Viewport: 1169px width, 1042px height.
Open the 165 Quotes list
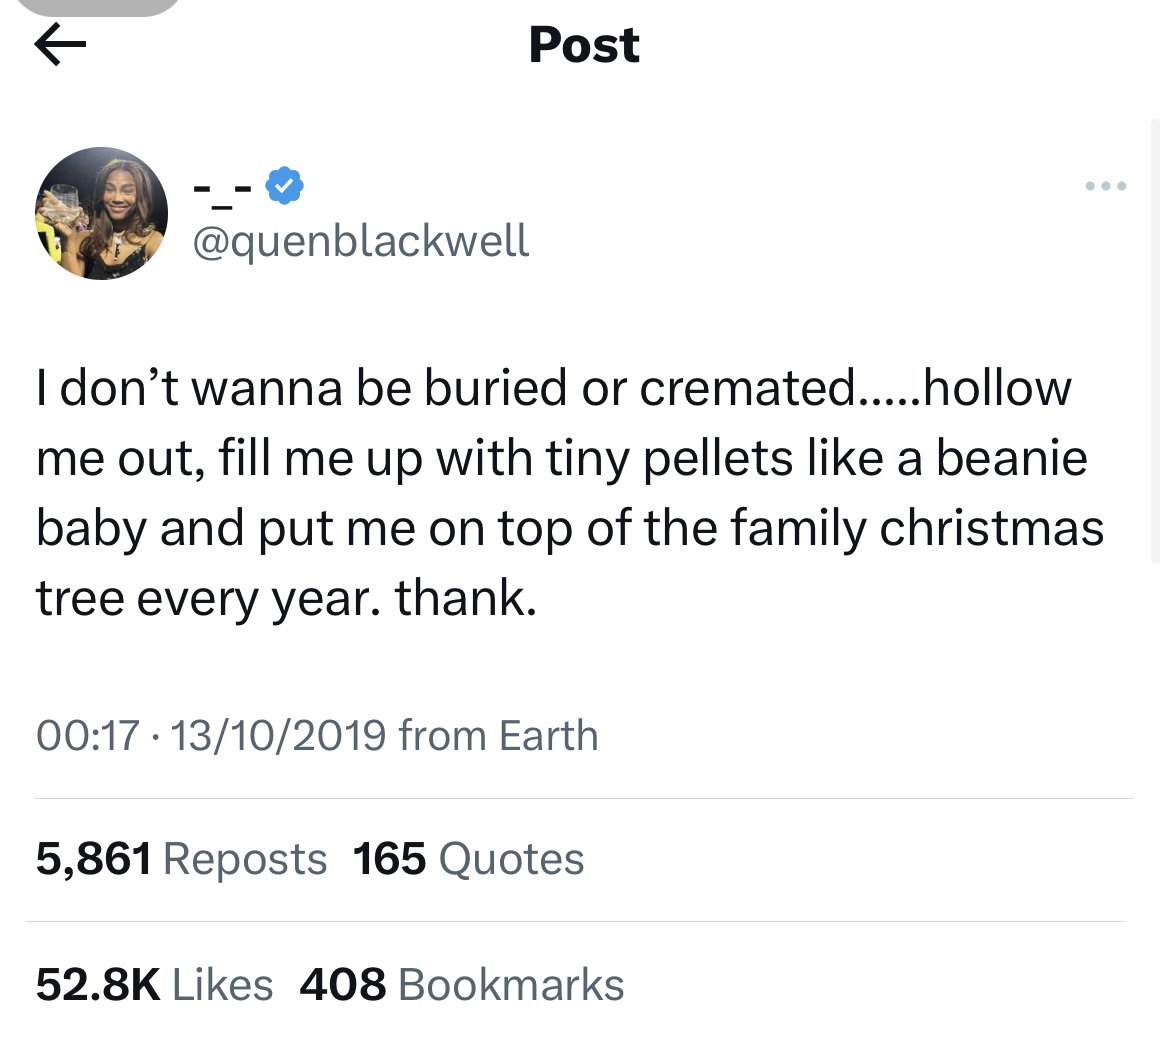click(x=388, y=858)
